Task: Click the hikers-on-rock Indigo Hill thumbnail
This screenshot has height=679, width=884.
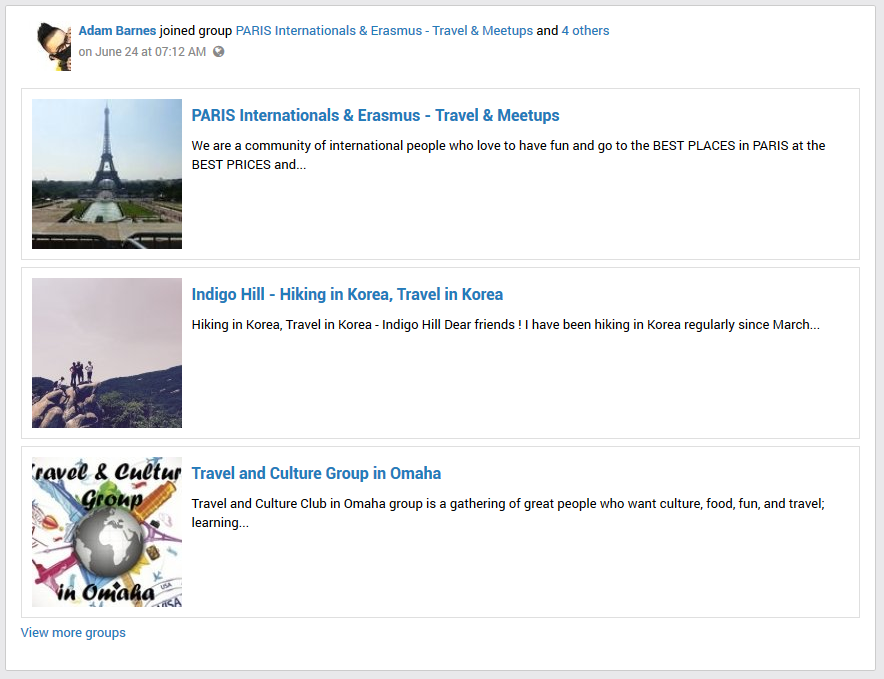Action: pyautogui.click(x=107, y=353)
